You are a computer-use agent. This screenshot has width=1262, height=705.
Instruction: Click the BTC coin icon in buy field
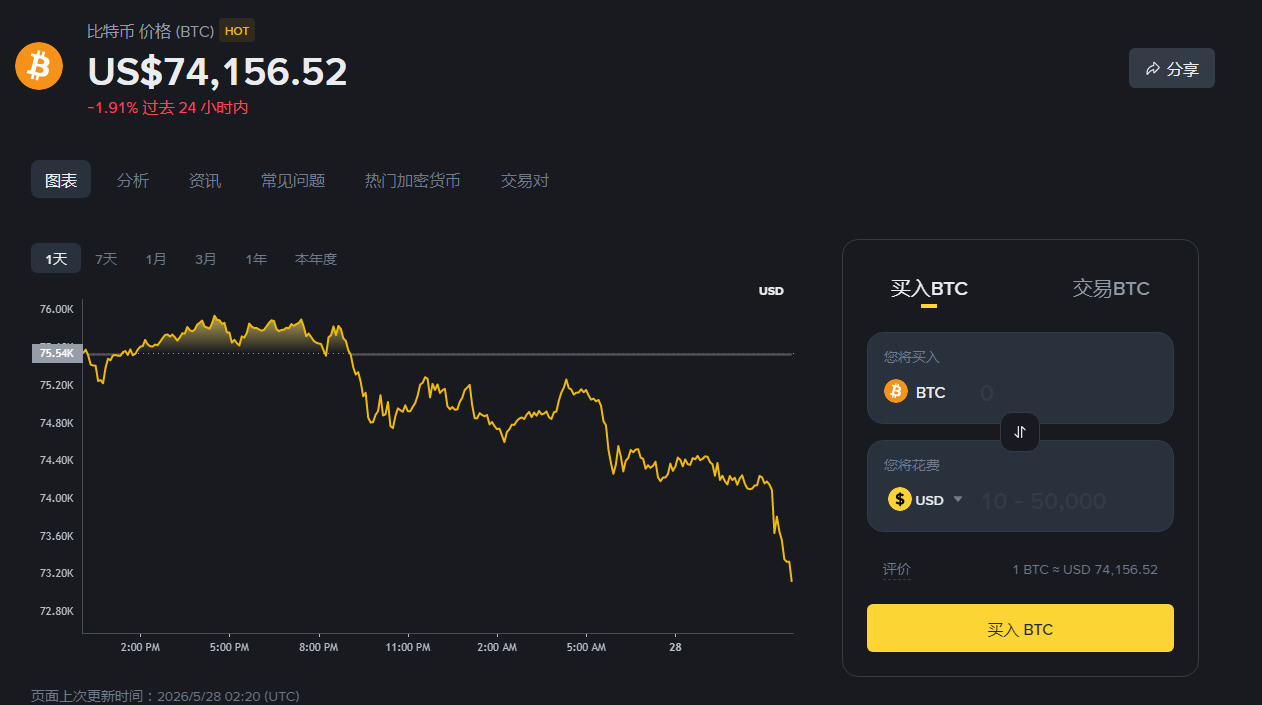pos(896,391)
